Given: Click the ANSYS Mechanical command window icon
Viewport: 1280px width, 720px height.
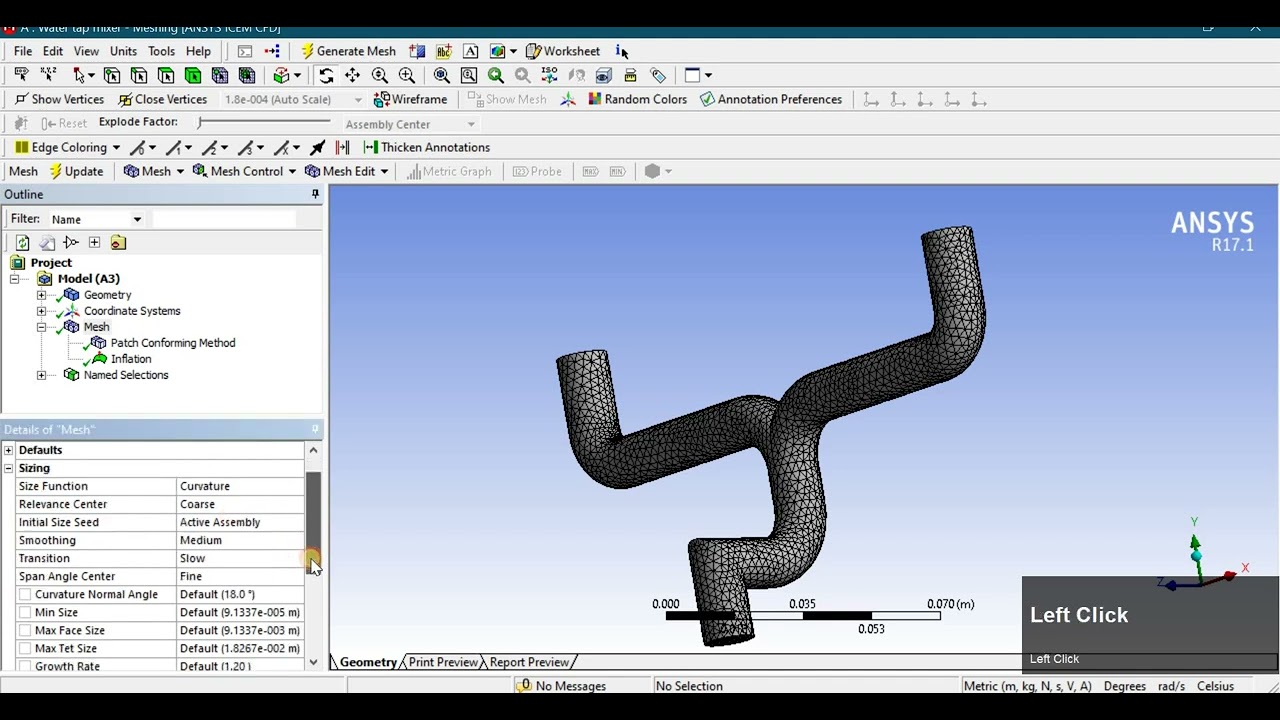Looking at the screenshot, I should 245,51.
